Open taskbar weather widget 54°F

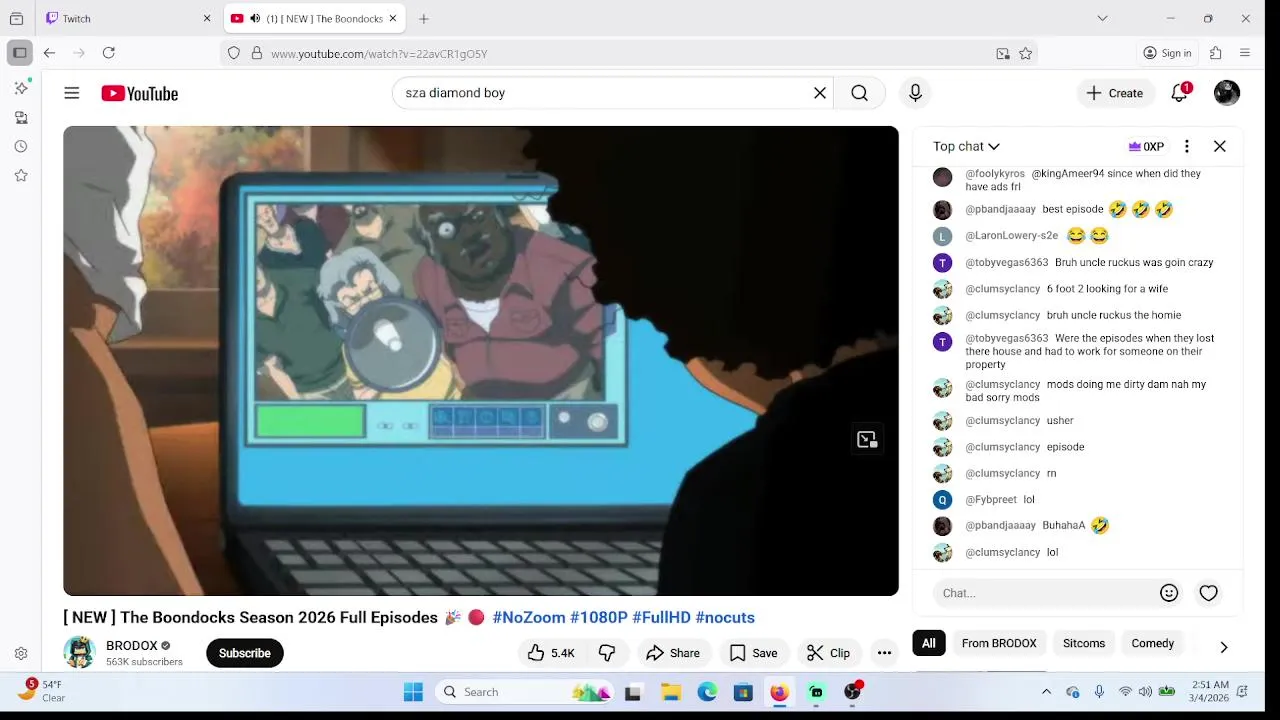42,691
